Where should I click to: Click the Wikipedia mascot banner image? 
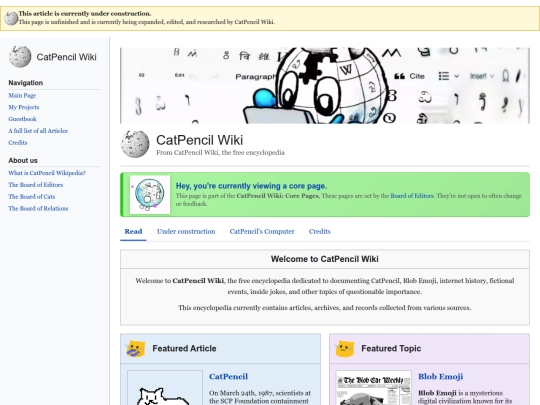tap(325, 85)
